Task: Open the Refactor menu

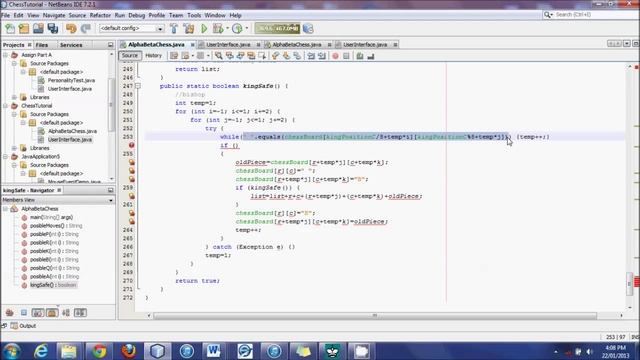Action: [100, 15]
